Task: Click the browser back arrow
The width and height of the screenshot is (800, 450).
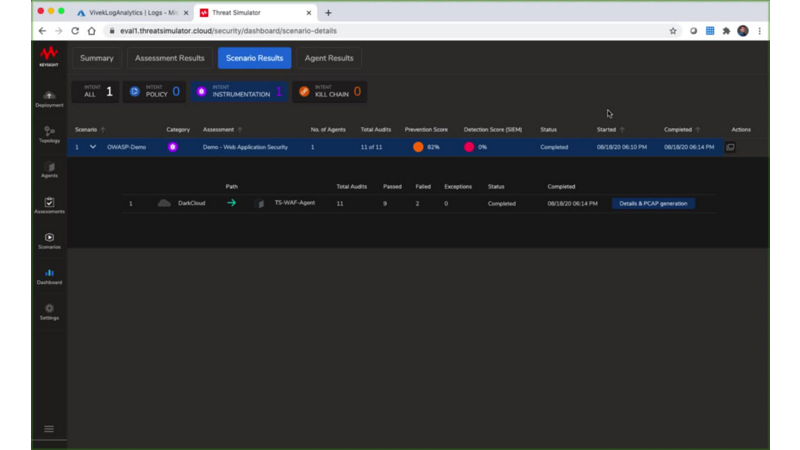Action: [42, 31]
